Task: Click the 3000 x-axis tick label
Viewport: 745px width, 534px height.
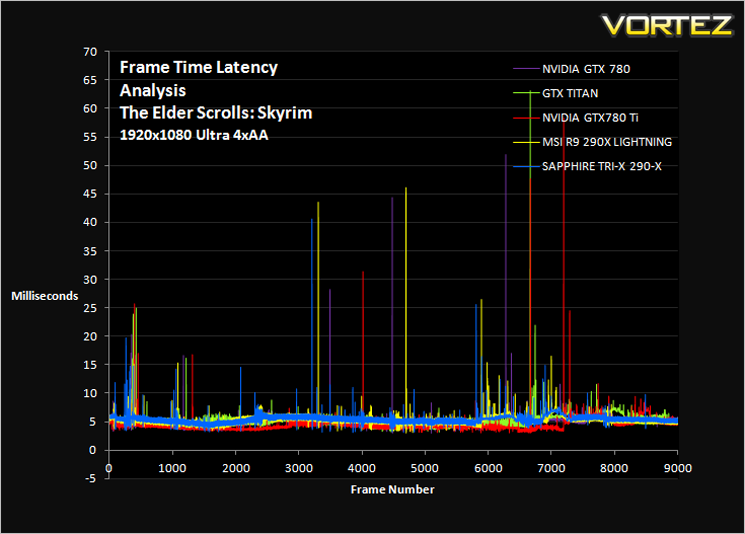Action: click(x=298, y=468)
